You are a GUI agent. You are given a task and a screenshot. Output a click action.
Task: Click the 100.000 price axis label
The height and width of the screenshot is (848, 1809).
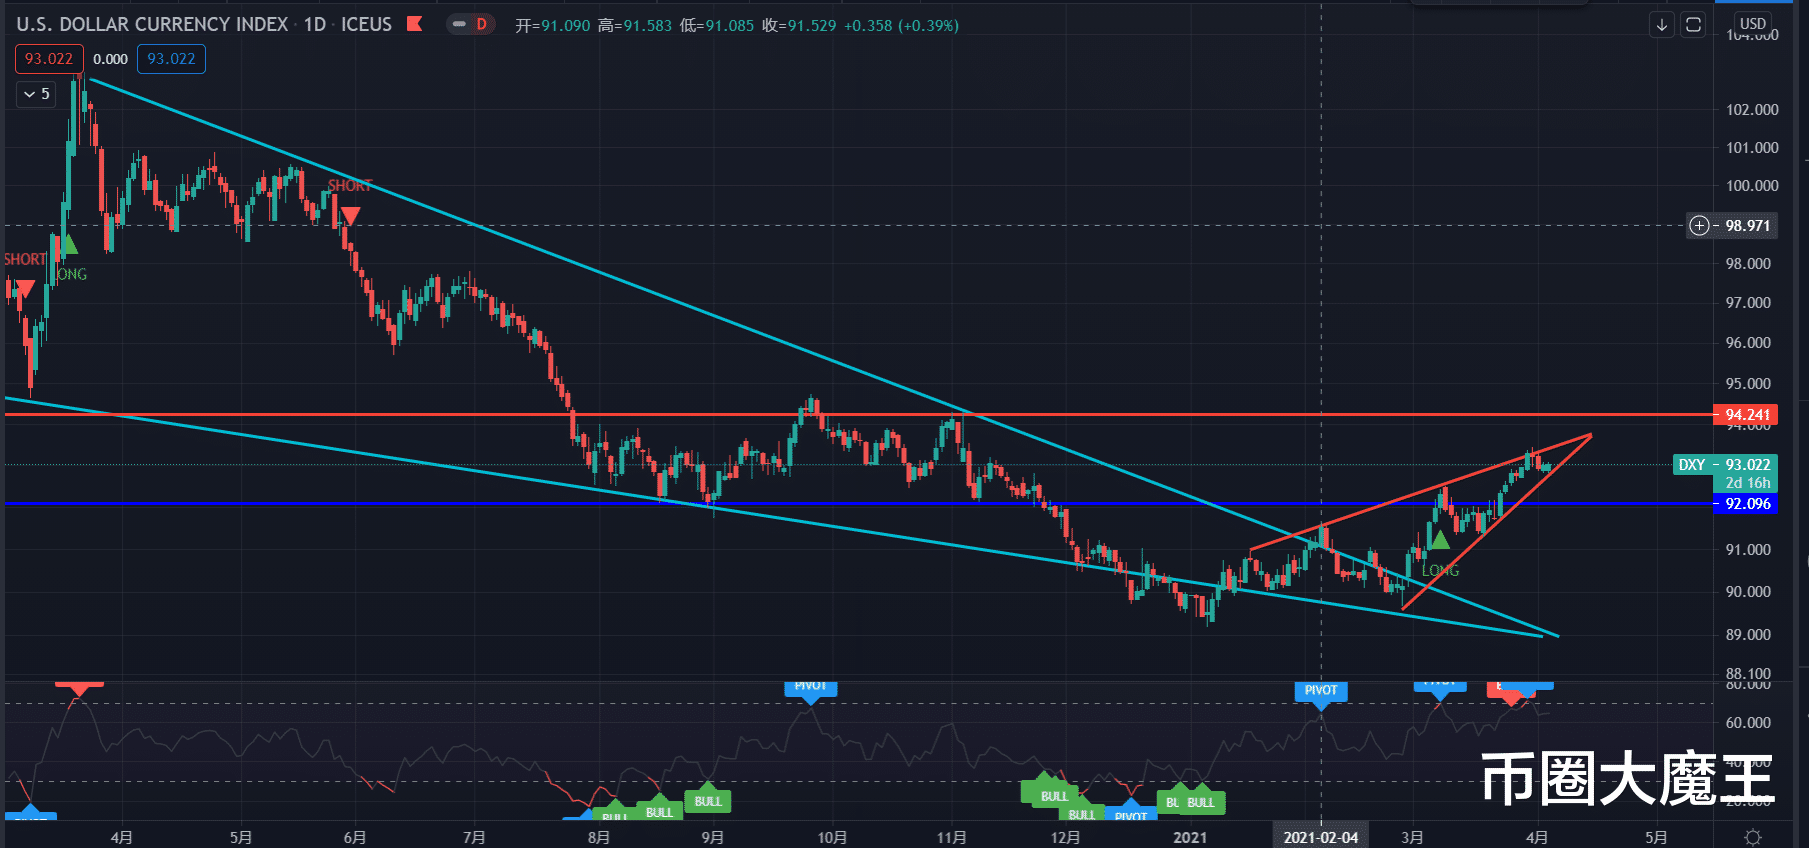pos(1752,185)
